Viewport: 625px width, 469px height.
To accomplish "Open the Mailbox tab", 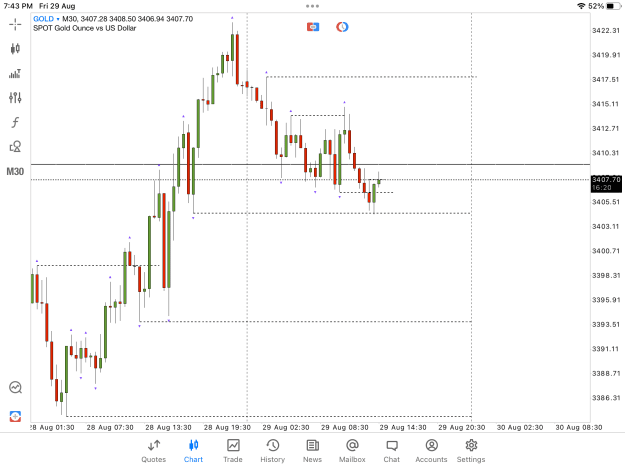I will point(352,451).
